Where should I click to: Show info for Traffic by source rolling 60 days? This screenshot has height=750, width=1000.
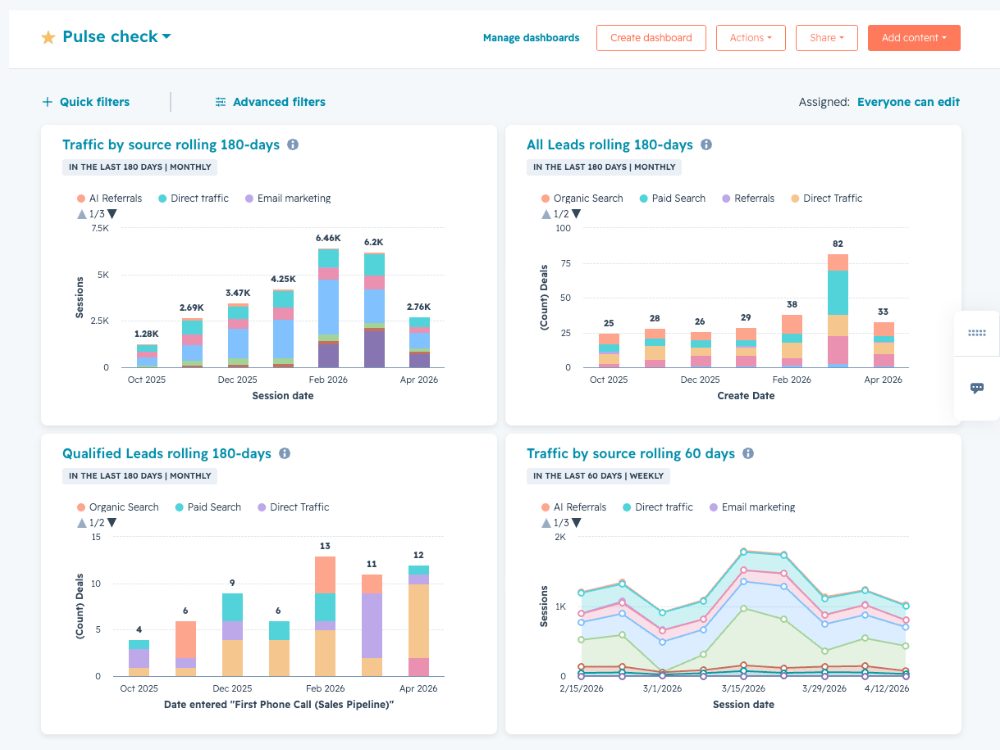click(748, 453)
